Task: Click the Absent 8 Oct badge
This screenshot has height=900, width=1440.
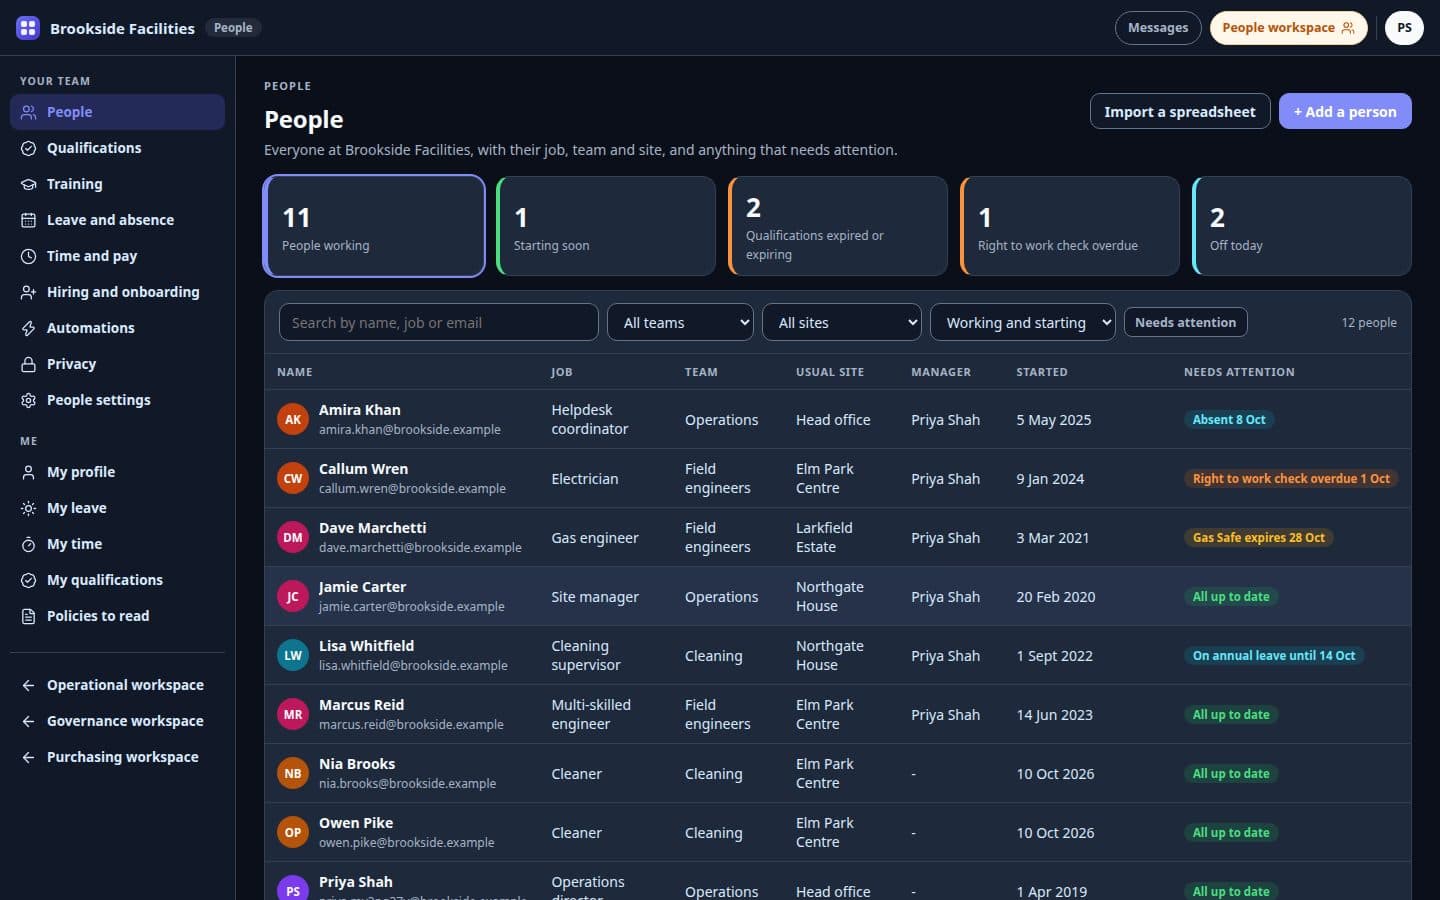Action: [1229, 419]
